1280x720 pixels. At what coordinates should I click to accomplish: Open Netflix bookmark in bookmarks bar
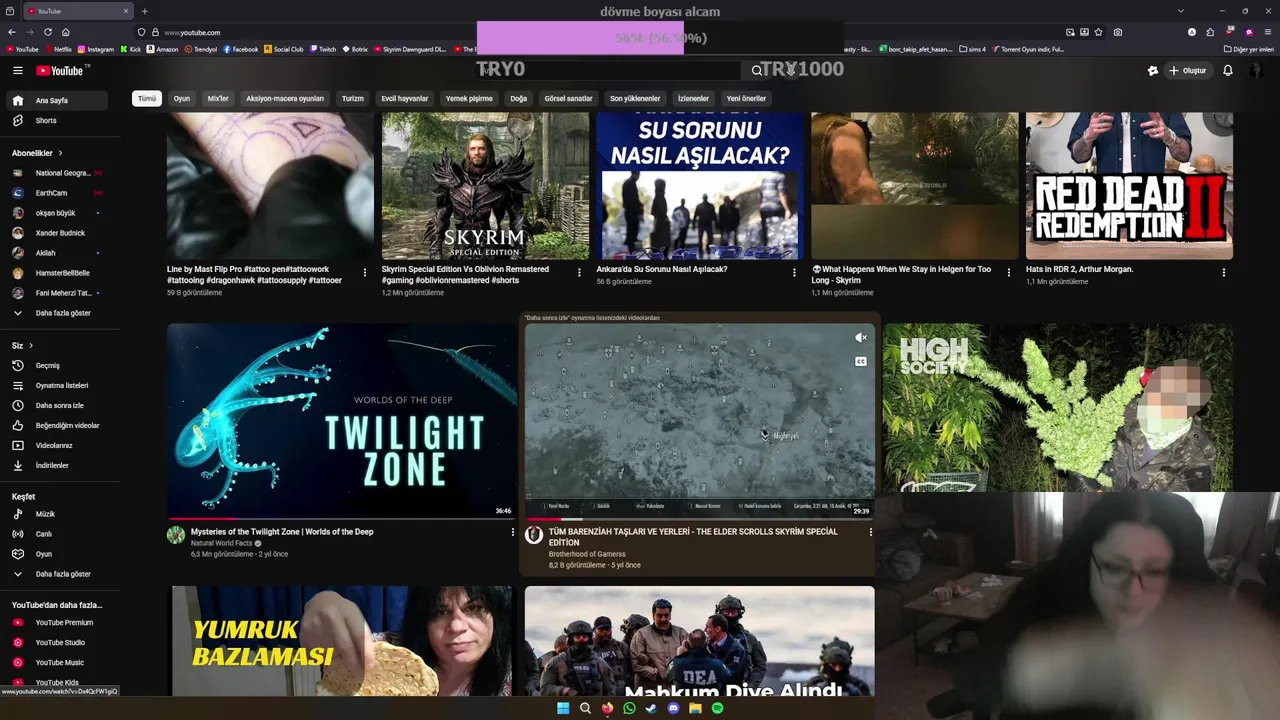pyautogui.click(x=58, y=49)
